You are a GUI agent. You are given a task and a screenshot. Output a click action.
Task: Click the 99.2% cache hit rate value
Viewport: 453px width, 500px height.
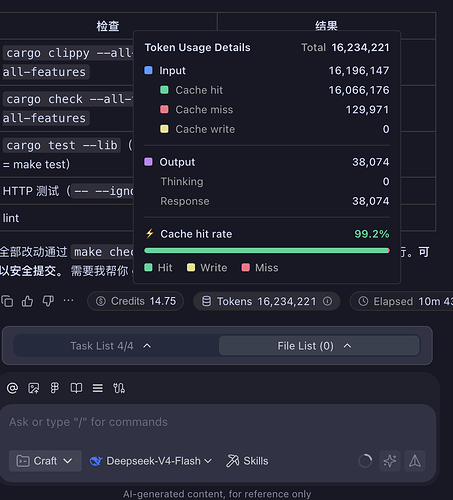(x=372, y=234)
